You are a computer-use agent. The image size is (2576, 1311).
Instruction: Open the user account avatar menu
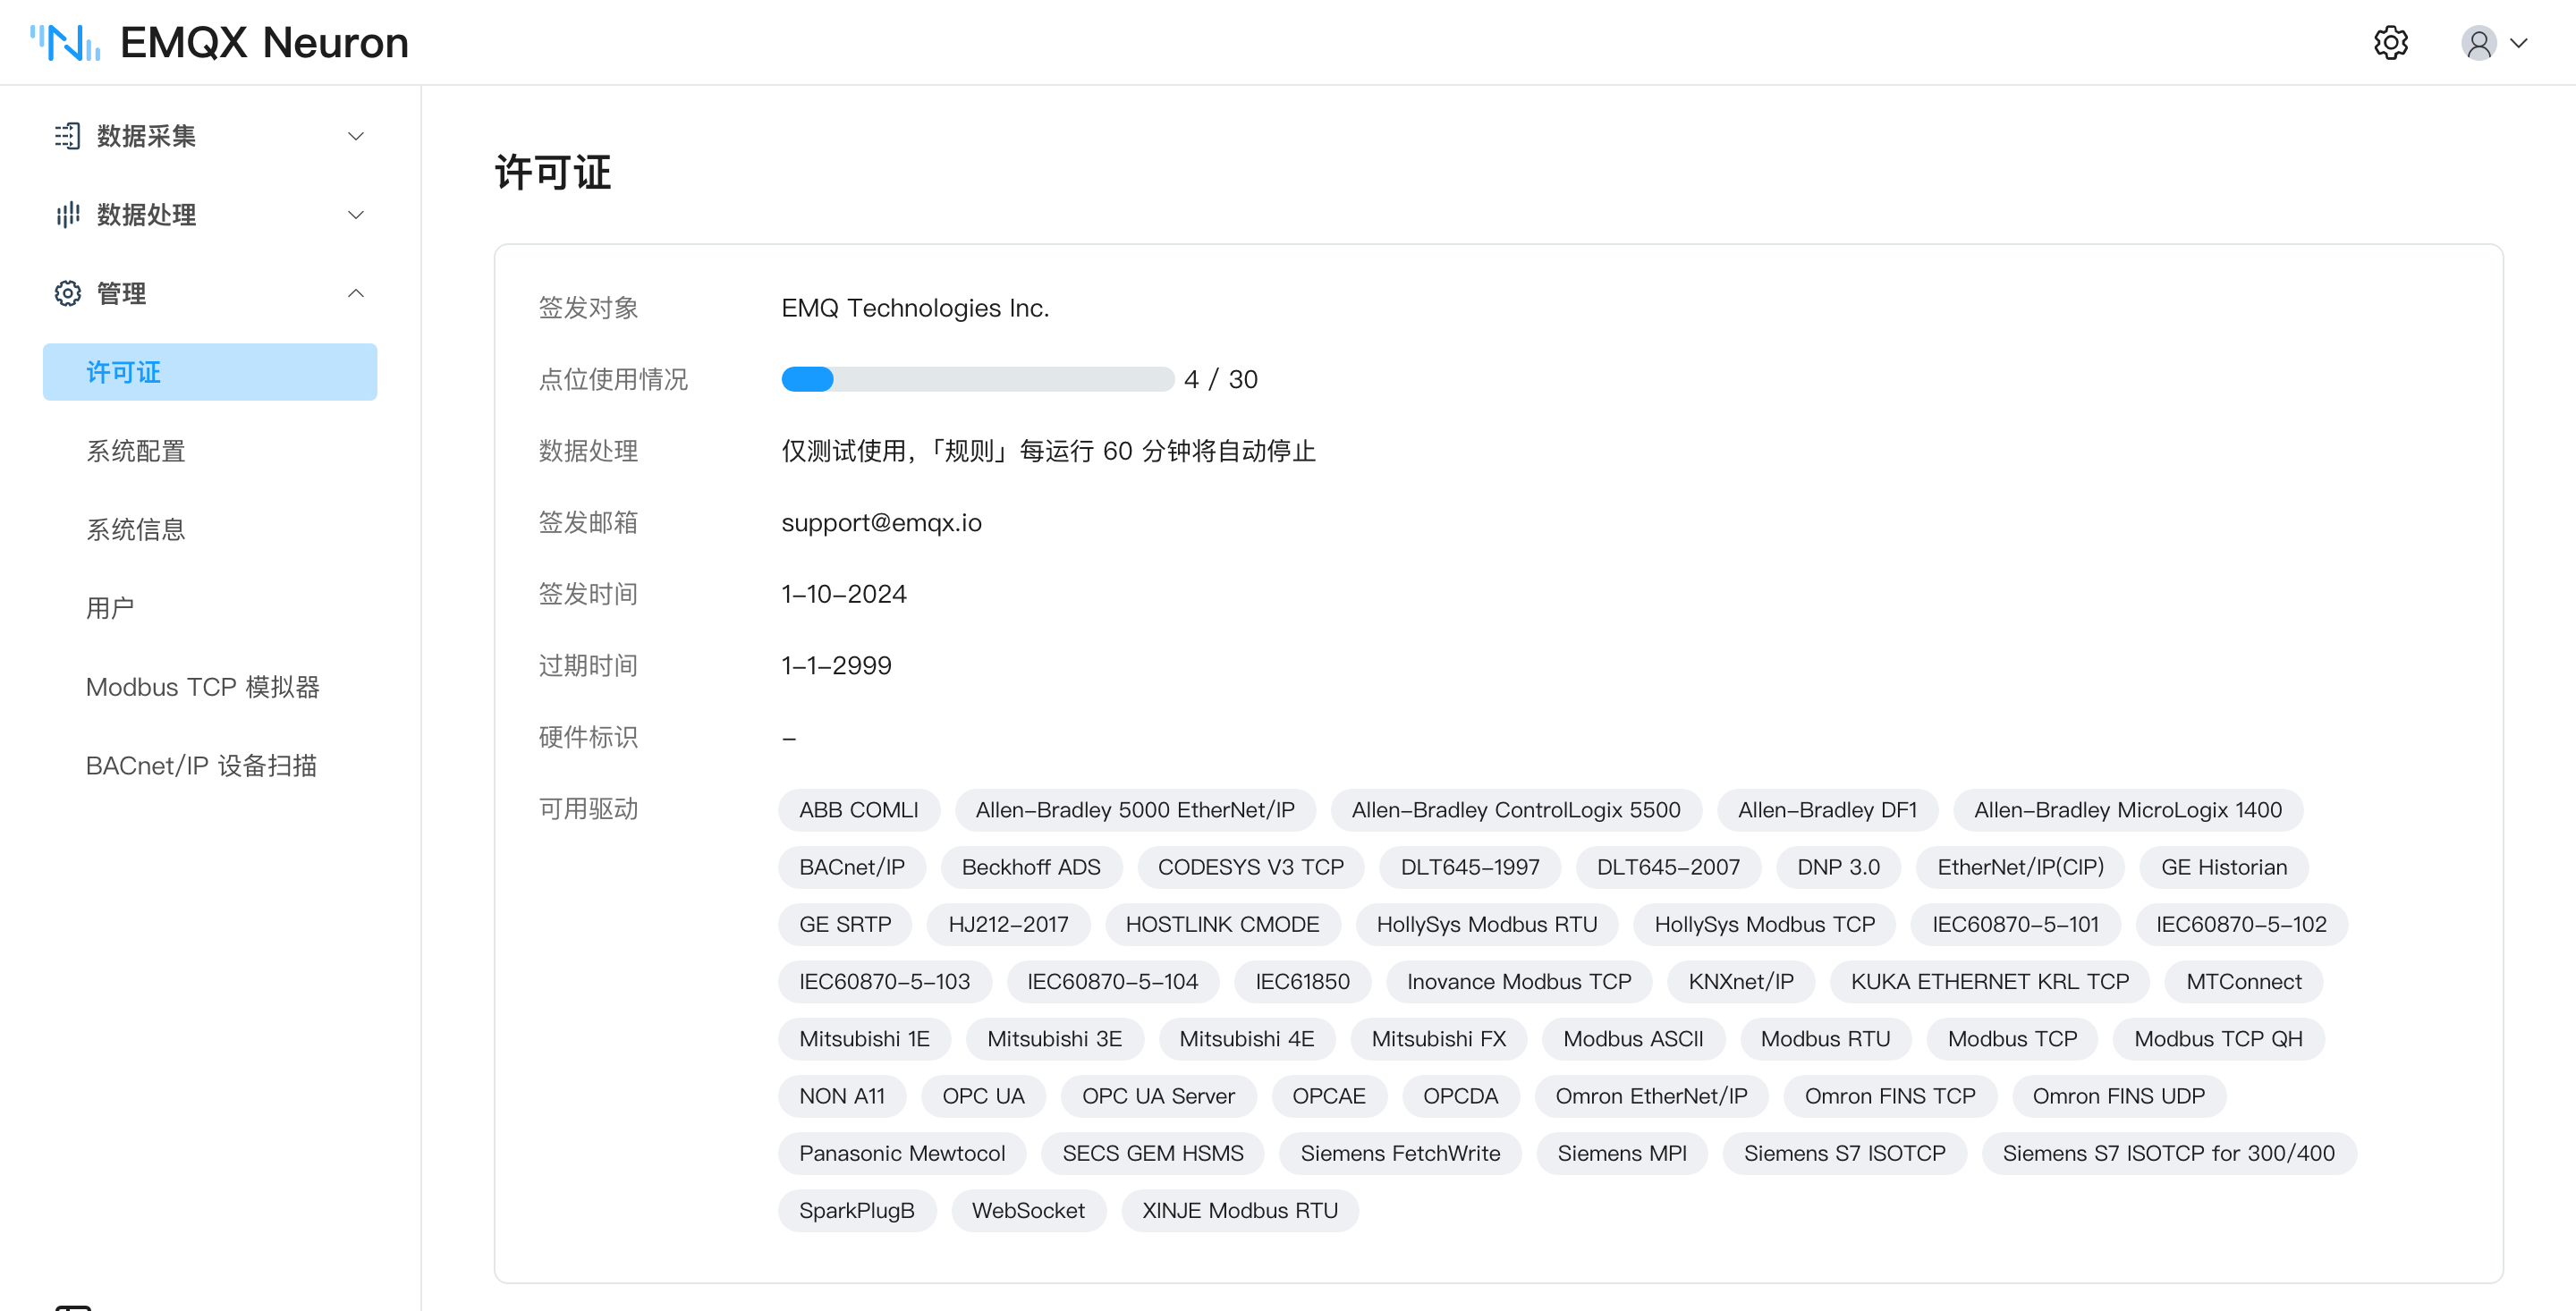2478,43
